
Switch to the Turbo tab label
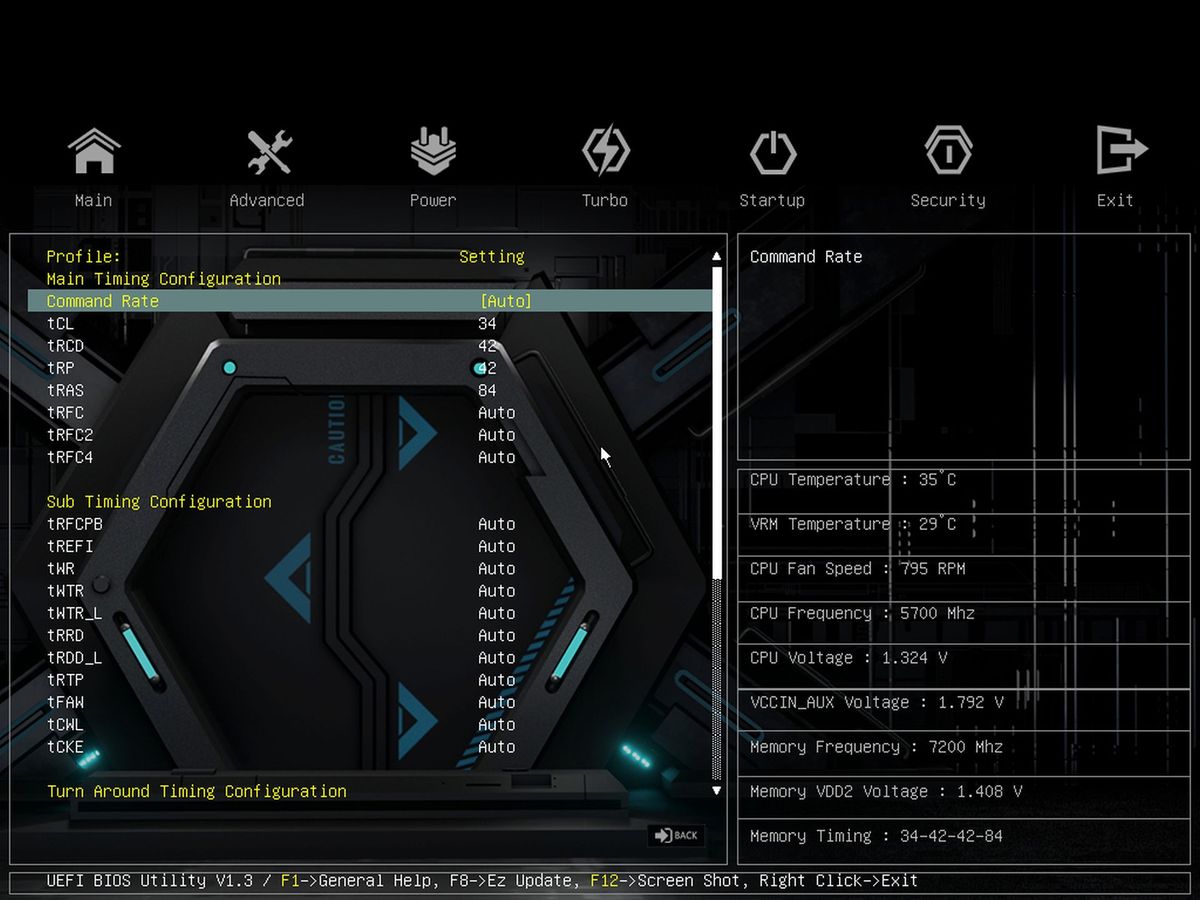coord(605,200)
